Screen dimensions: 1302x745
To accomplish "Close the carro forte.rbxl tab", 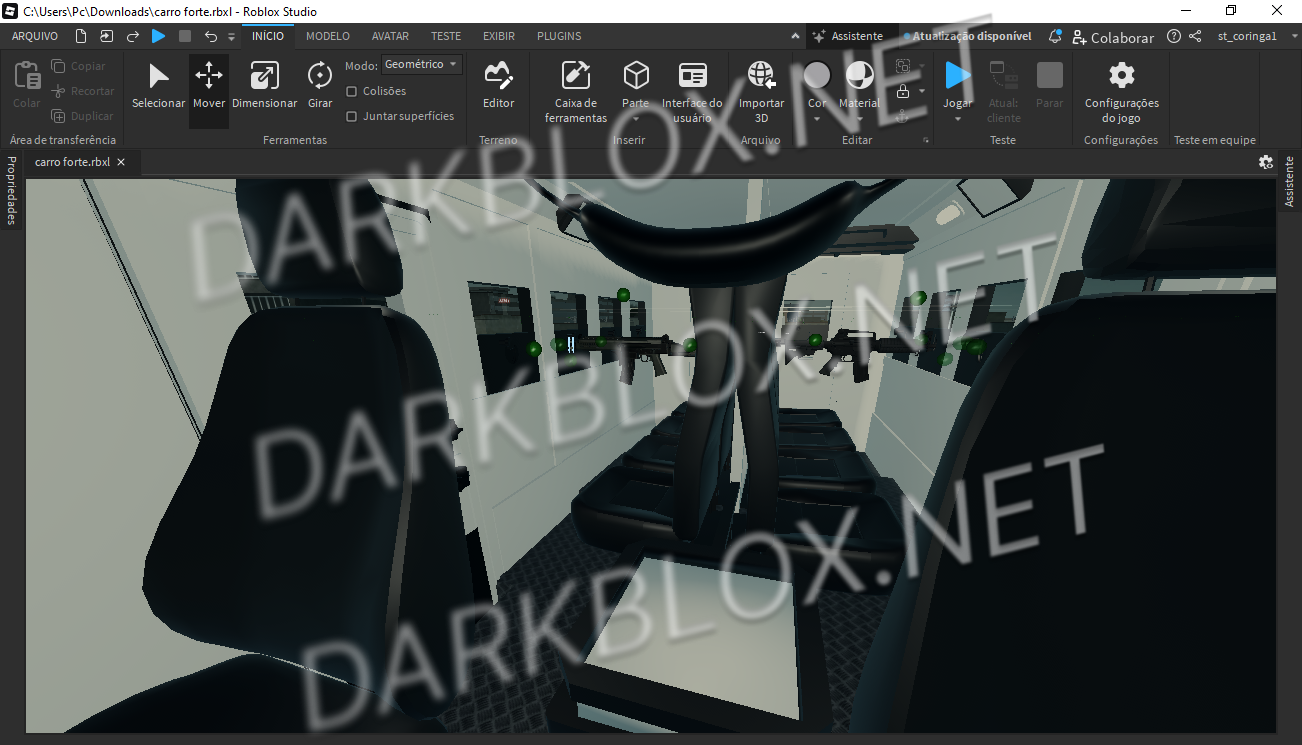I will click(x=121, y=162).
